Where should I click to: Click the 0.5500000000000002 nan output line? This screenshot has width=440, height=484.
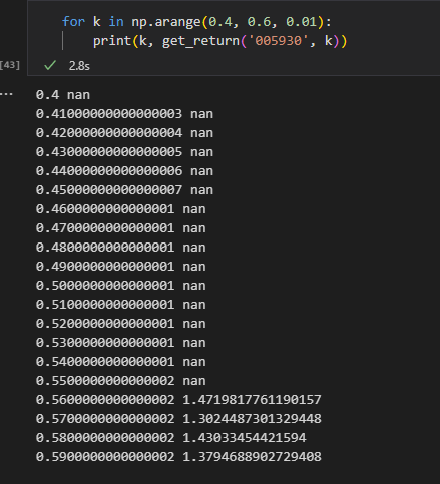click(x=120, y=381)
